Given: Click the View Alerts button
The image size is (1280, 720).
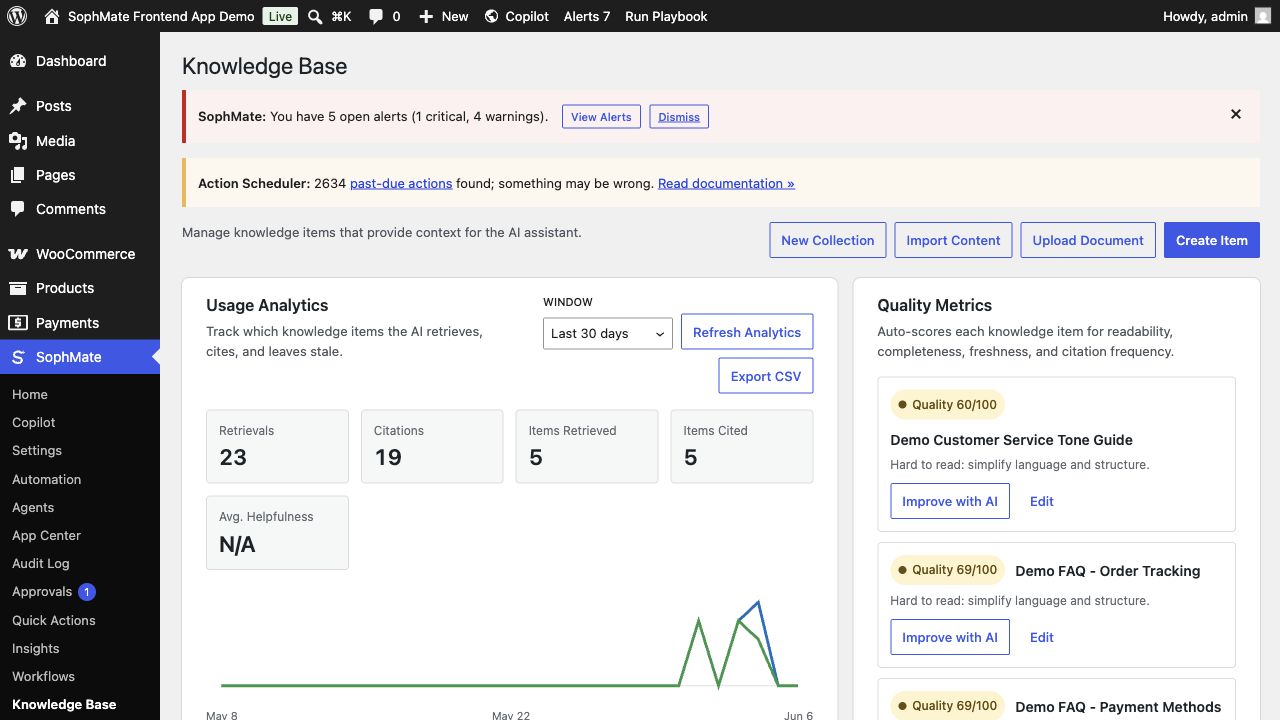Looking at the screenshot, I should 601,117.
